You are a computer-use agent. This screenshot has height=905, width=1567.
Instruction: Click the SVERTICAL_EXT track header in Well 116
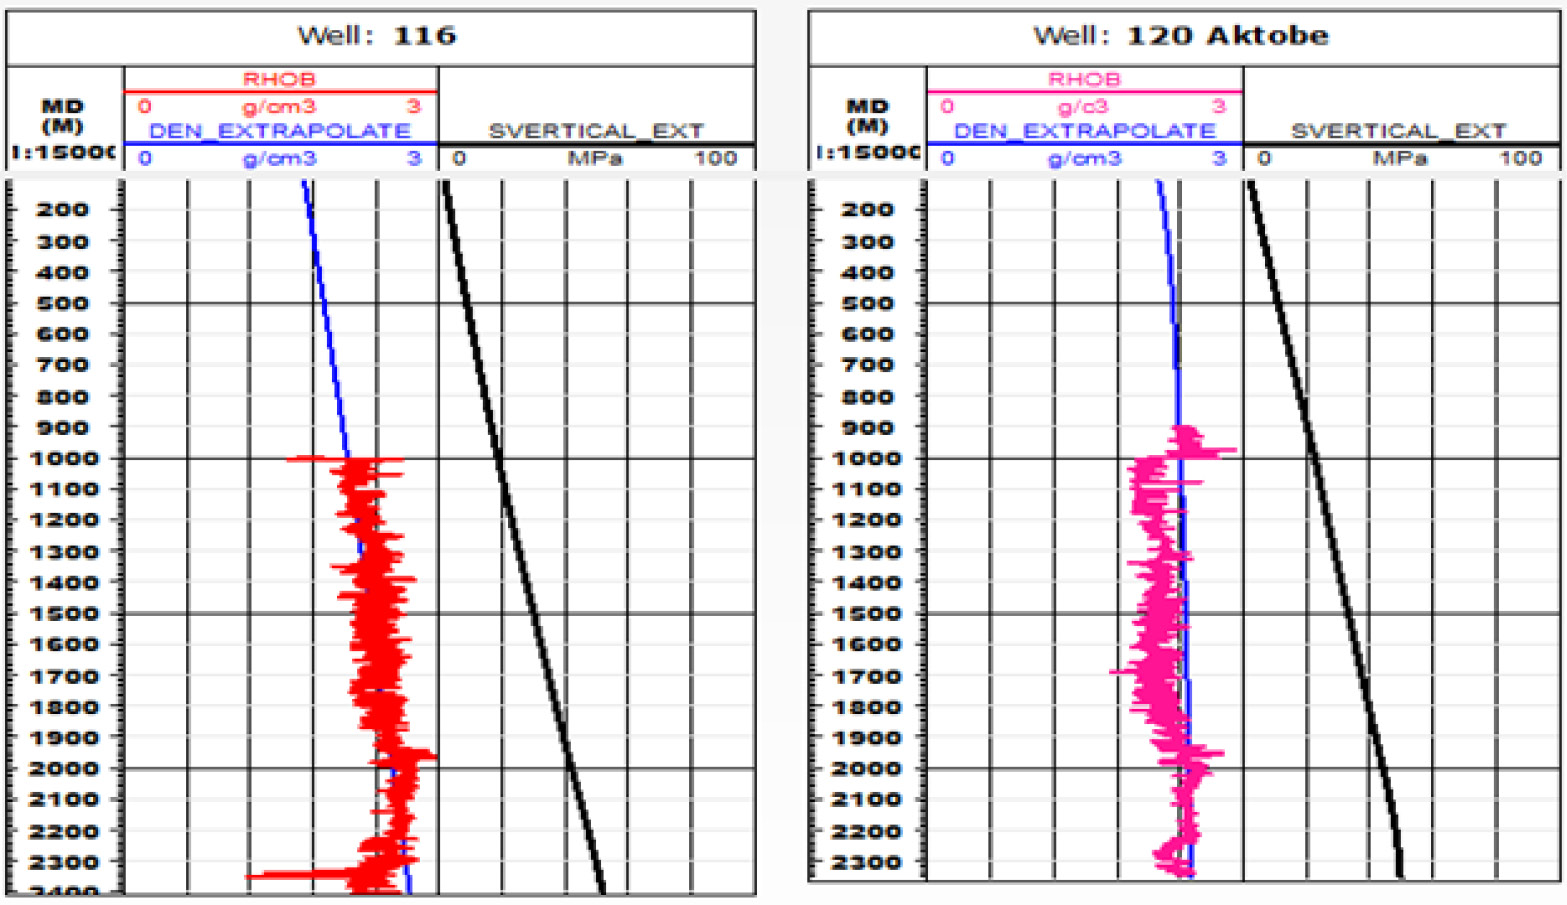coord(596,131)
